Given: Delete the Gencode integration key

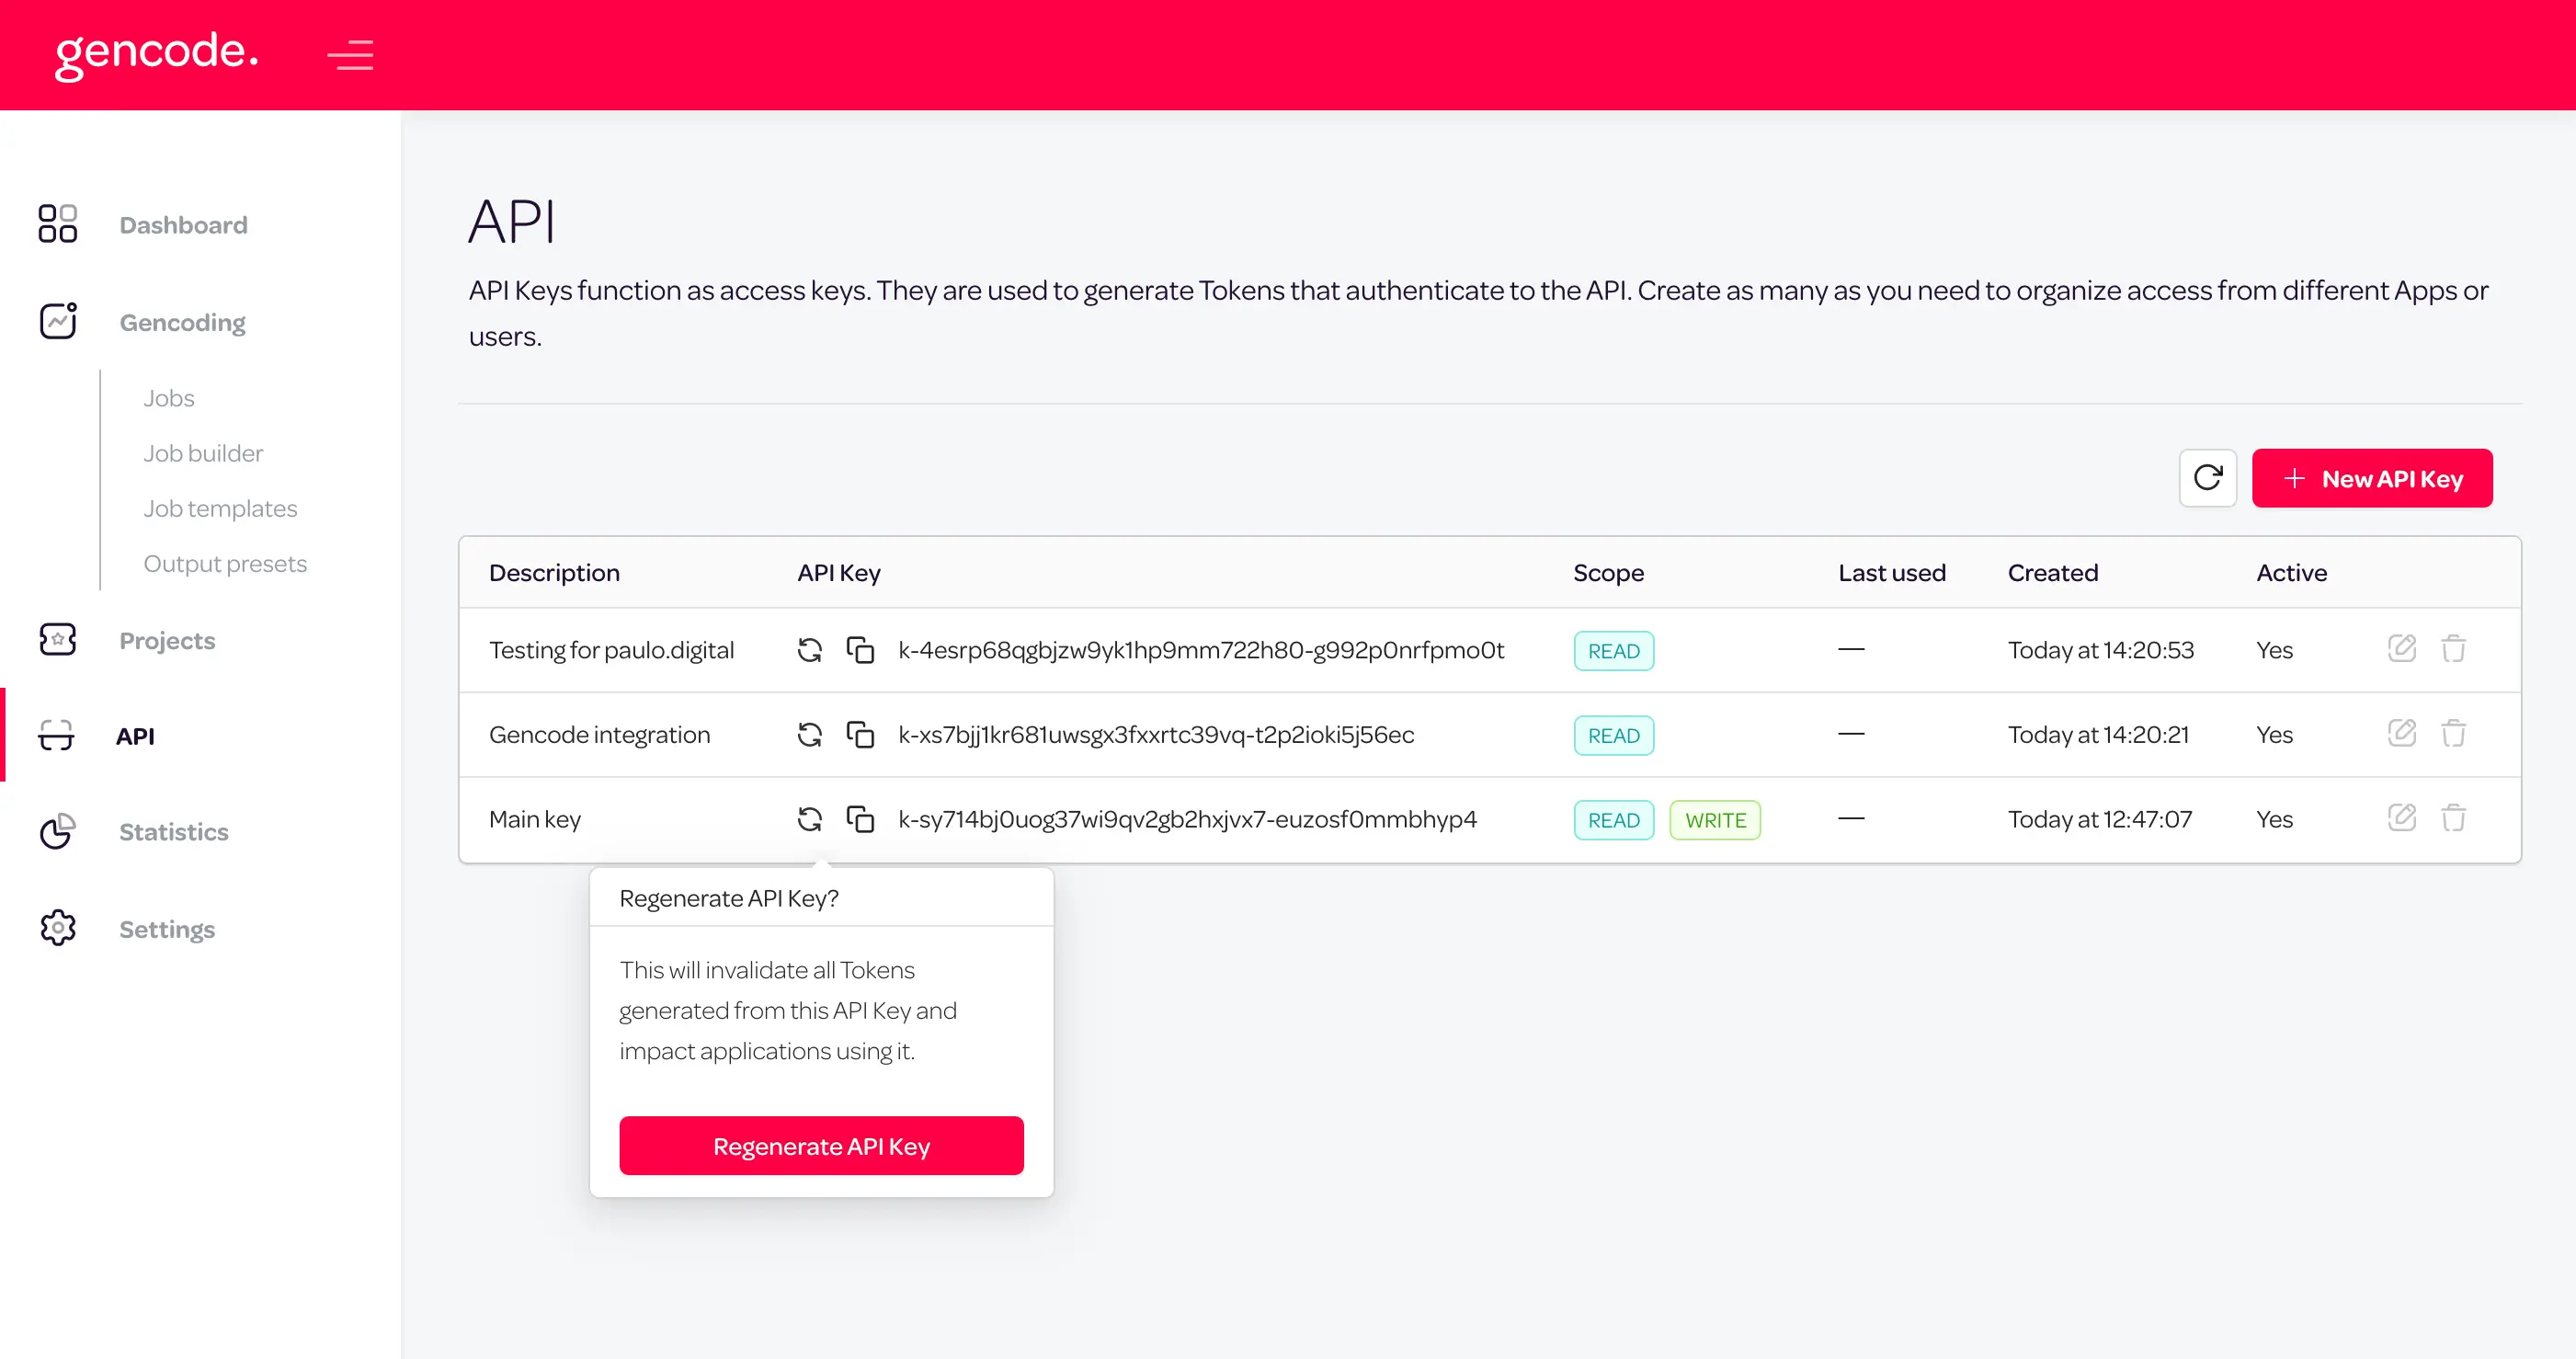Looking at the screenshot, I should (x=2453, y=734).
